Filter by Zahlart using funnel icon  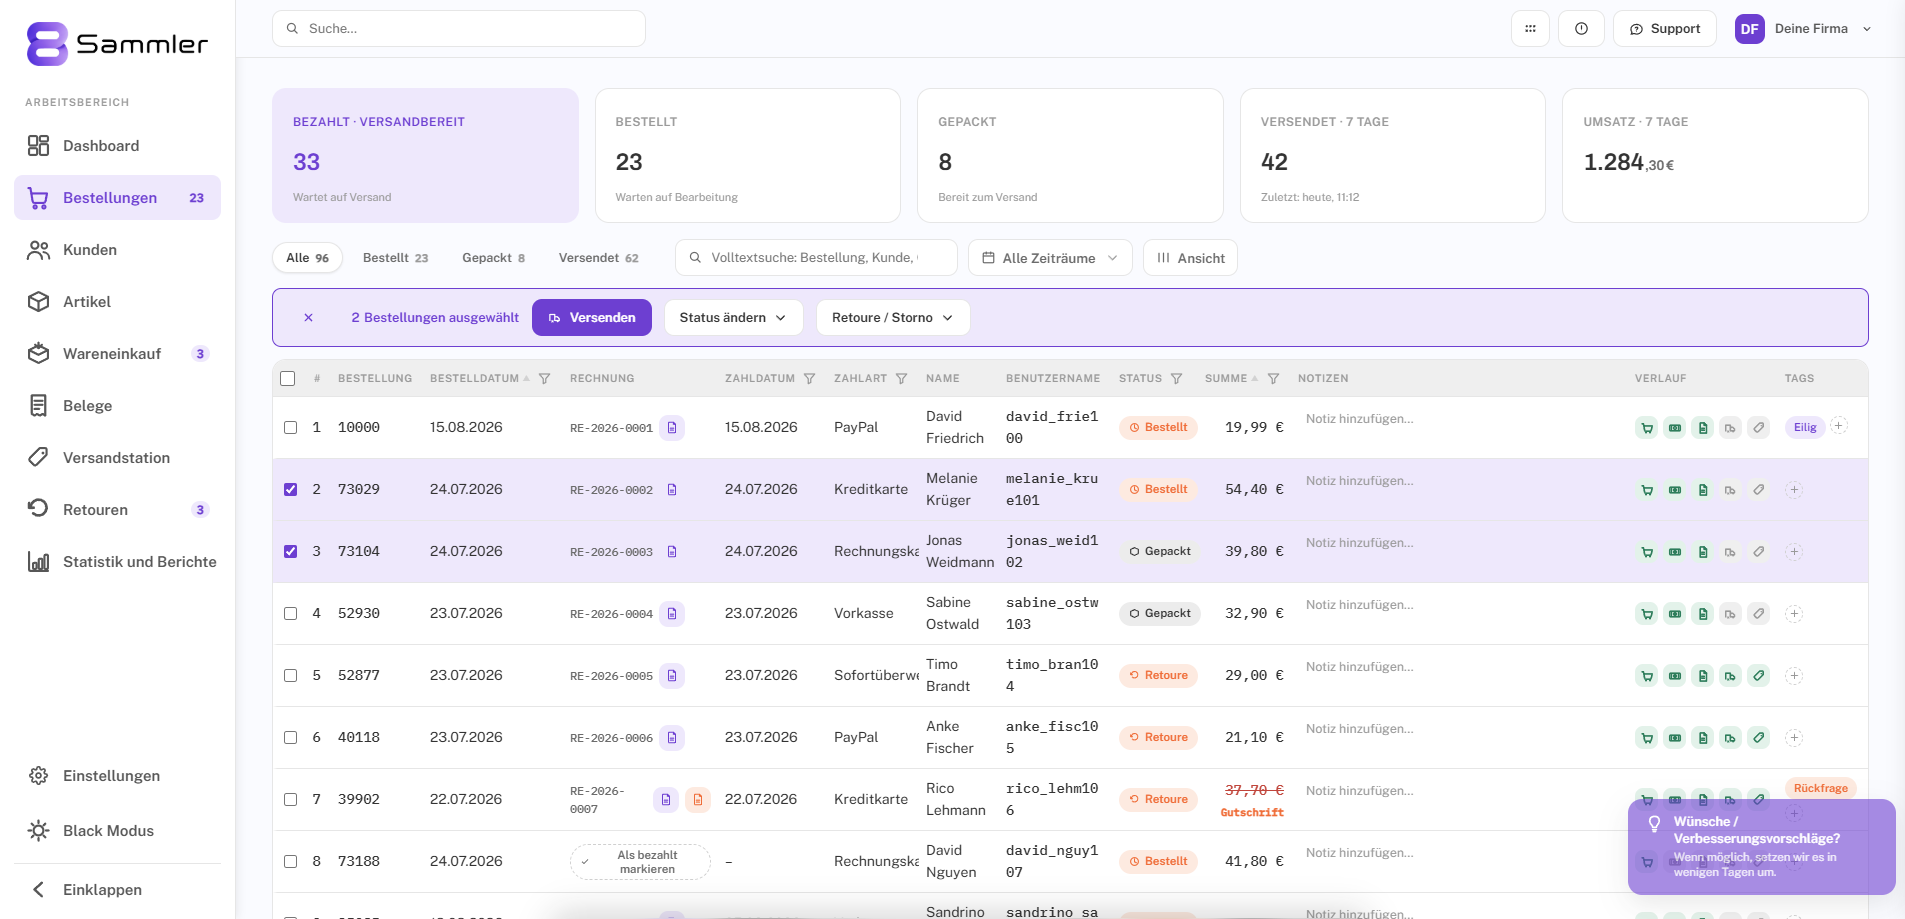tap(902, 379)
